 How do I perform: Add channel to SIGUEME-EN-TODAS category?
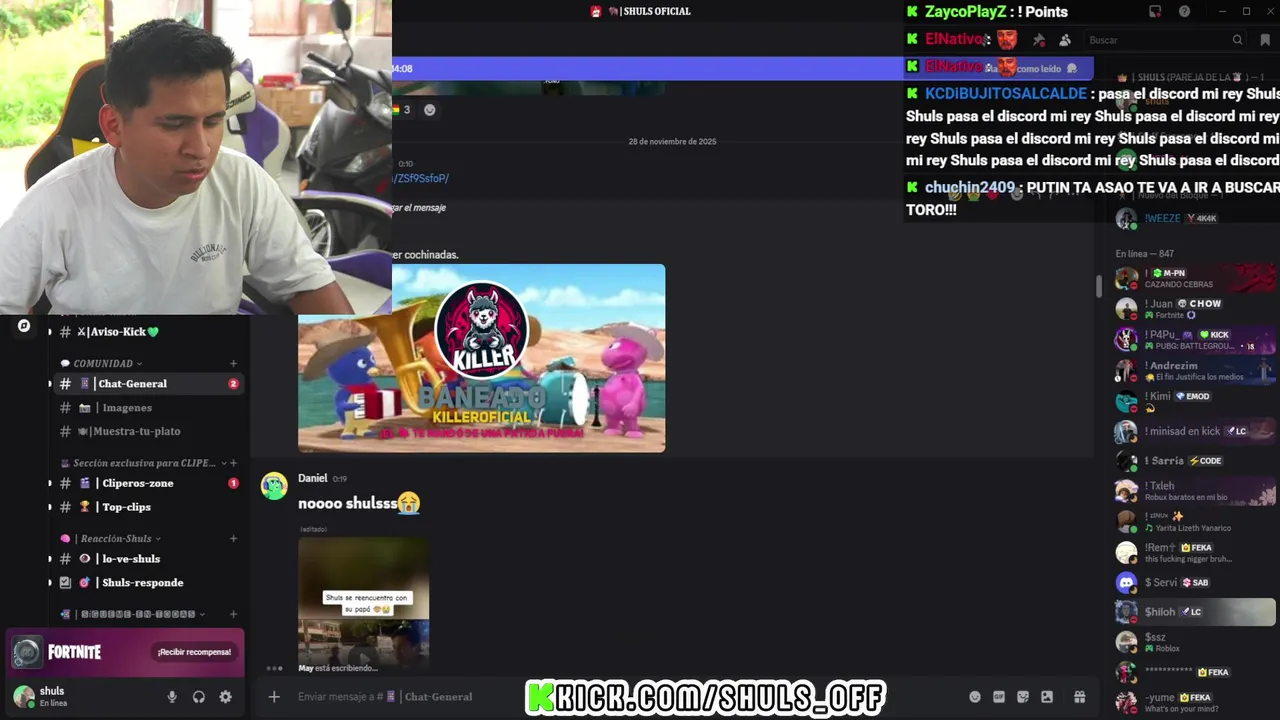[233, 614]
